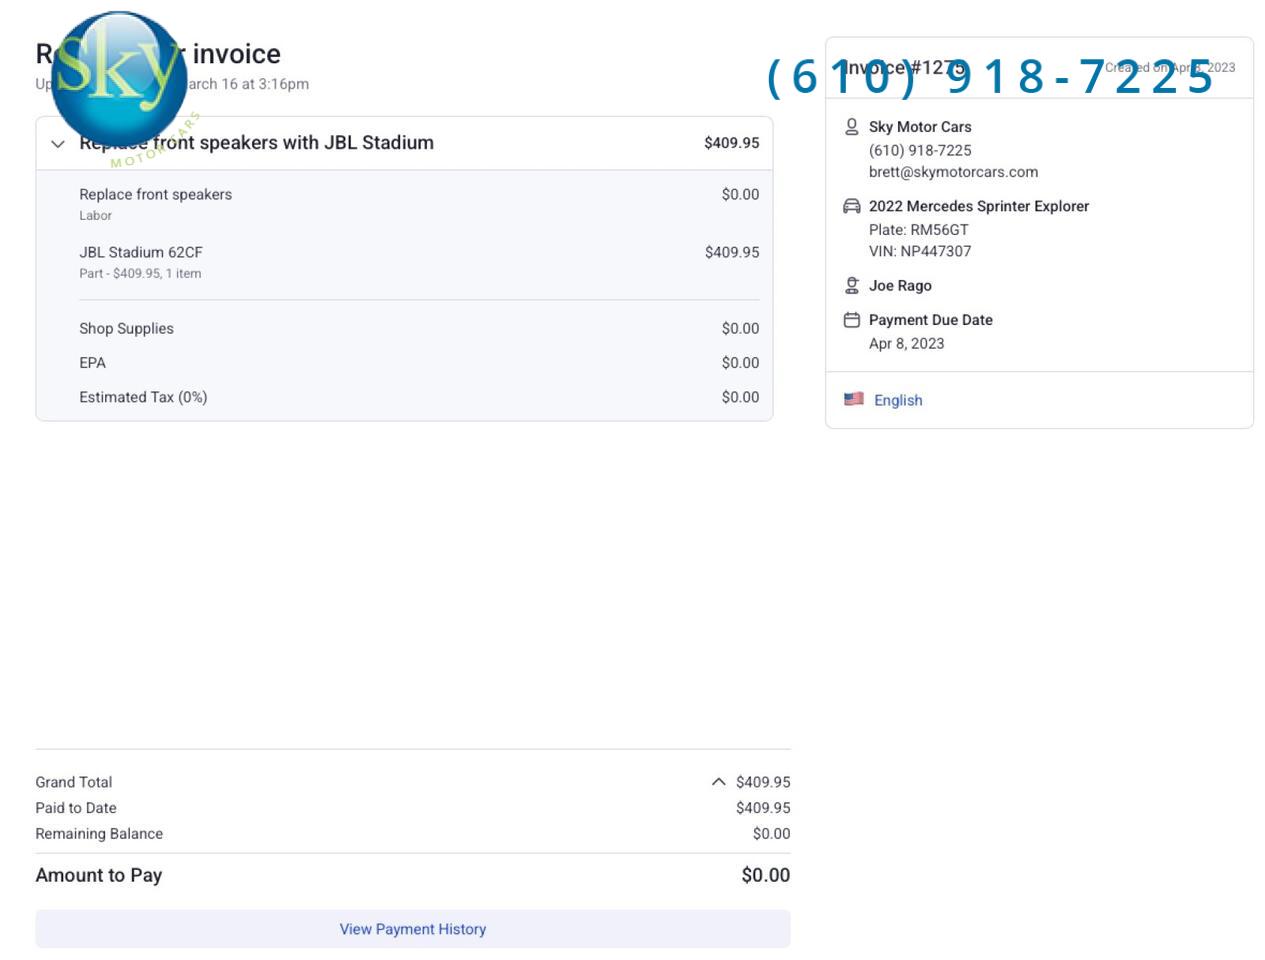
Task: Click the Shop Supplies fee row
Action: pyautogui.click(x=126, y=329)
